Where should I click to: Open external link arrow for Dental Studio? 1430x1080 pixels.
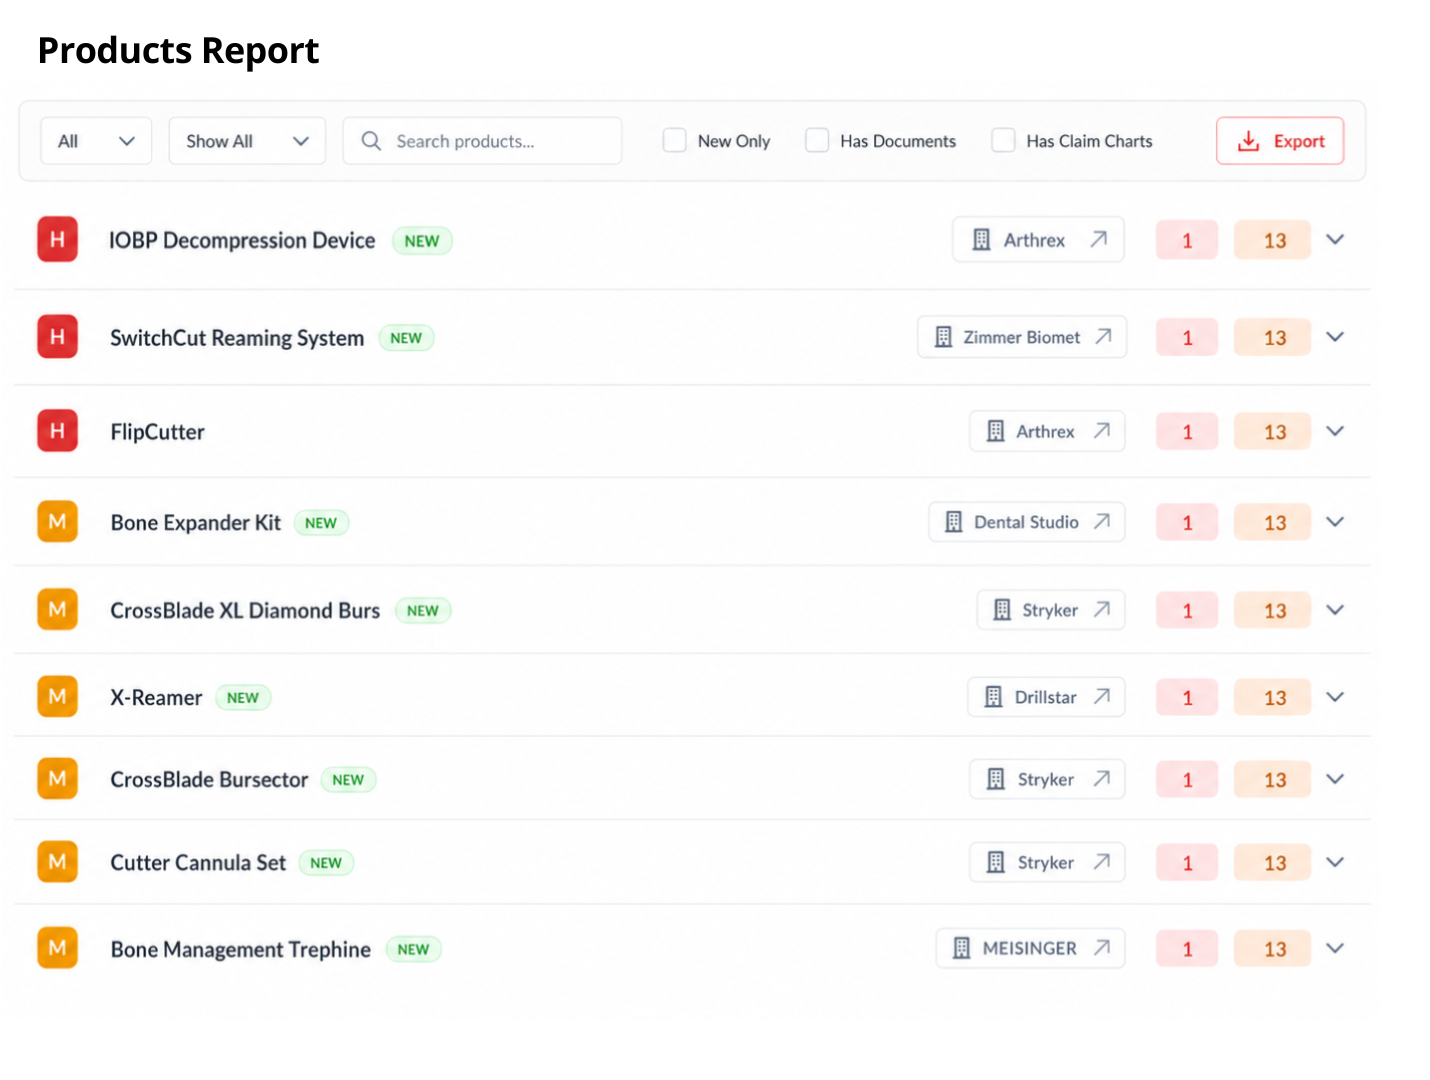(1102, 521)
